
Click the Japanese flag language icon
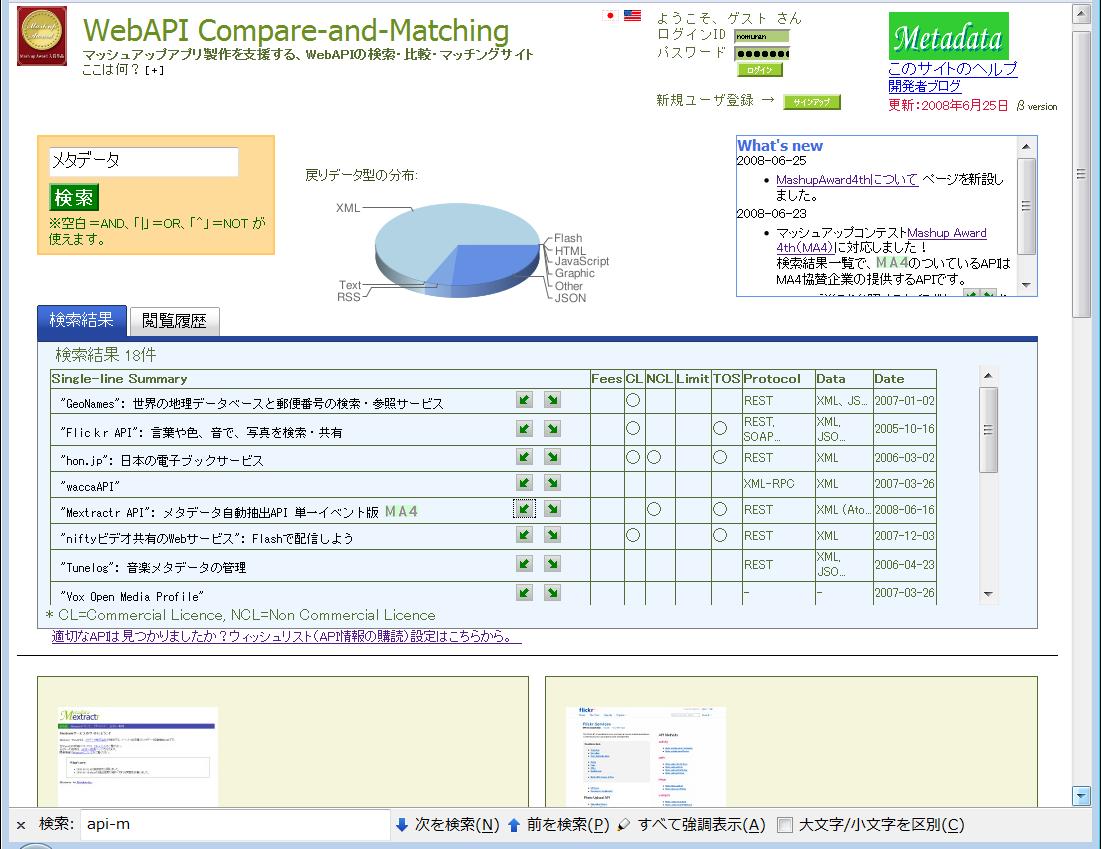[610, 16]
